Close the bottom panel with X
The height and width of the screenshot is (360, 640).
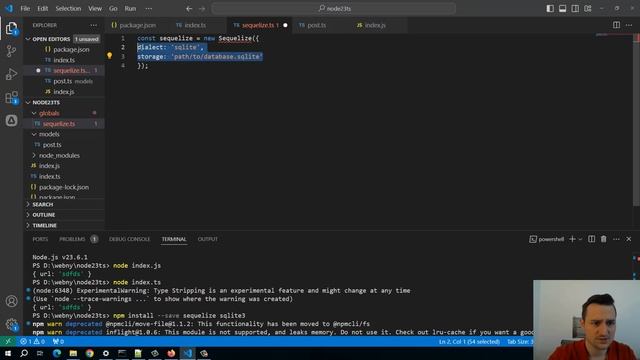point(629,239)
